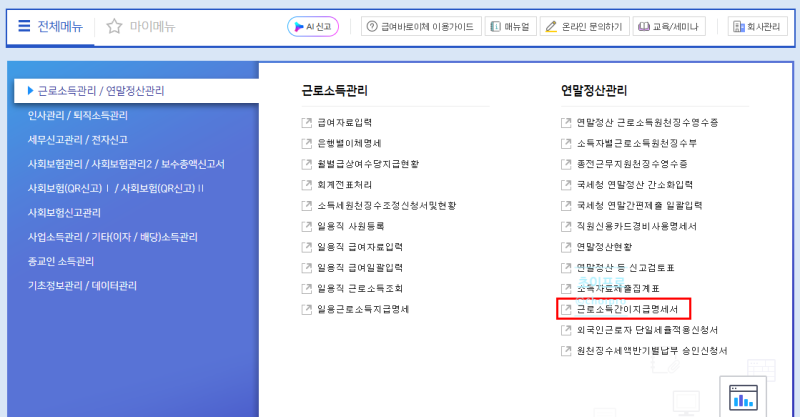Click new-window icon beside 직원신용카드경비사용명세서
Viewport: 800px width, 417px height.
pos(566,226)
